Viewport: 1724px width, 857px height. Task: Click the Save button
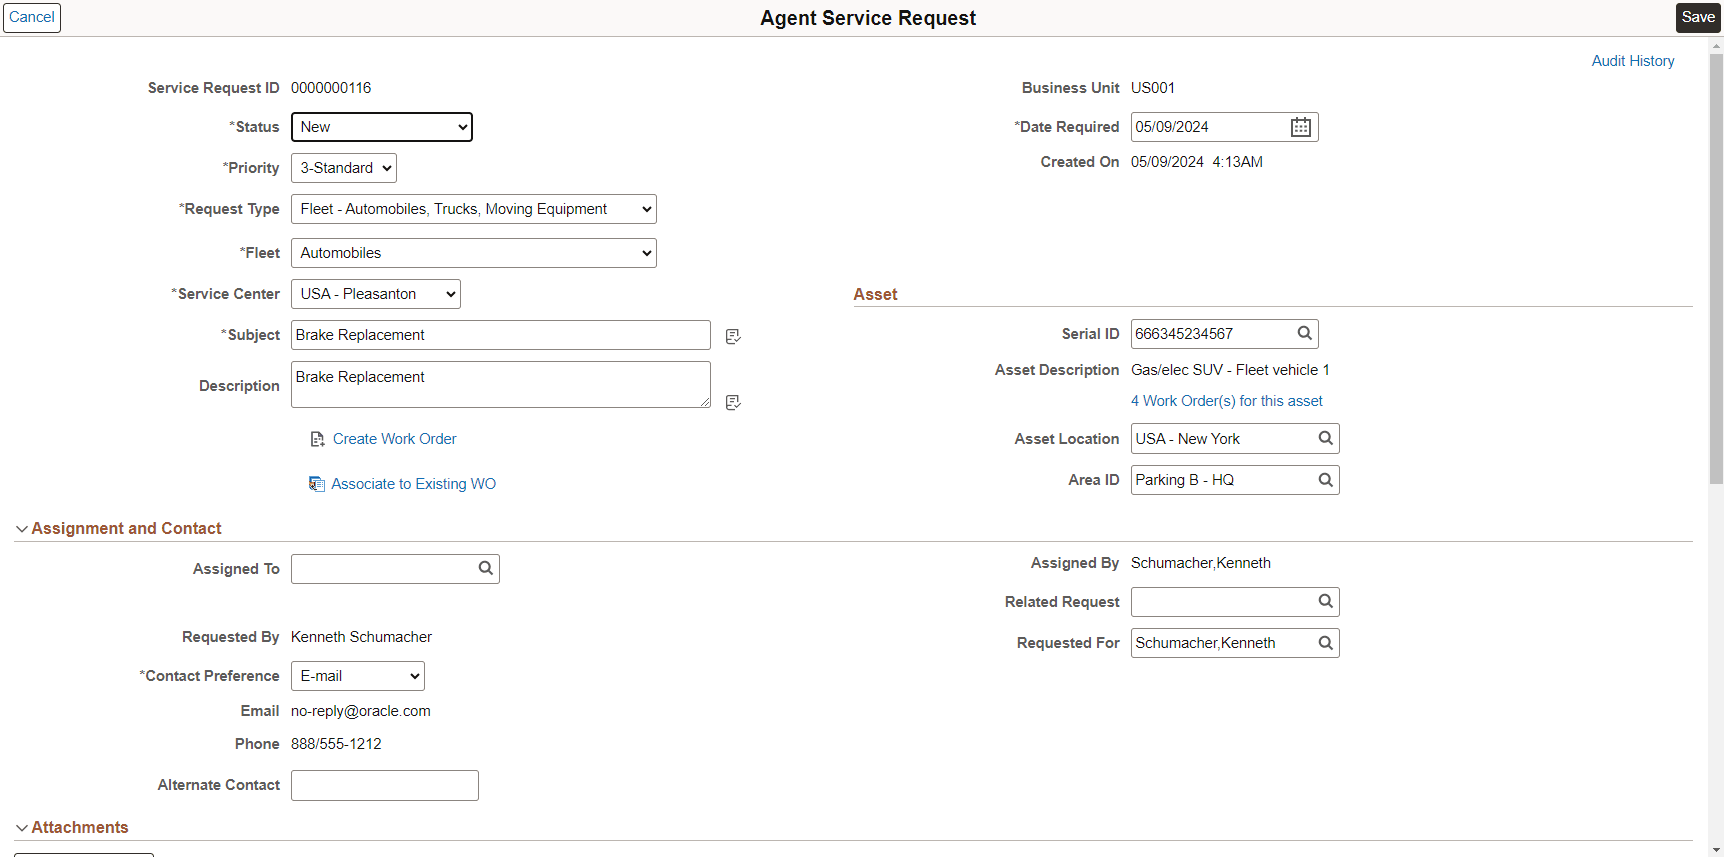[x=1698, y=17]
